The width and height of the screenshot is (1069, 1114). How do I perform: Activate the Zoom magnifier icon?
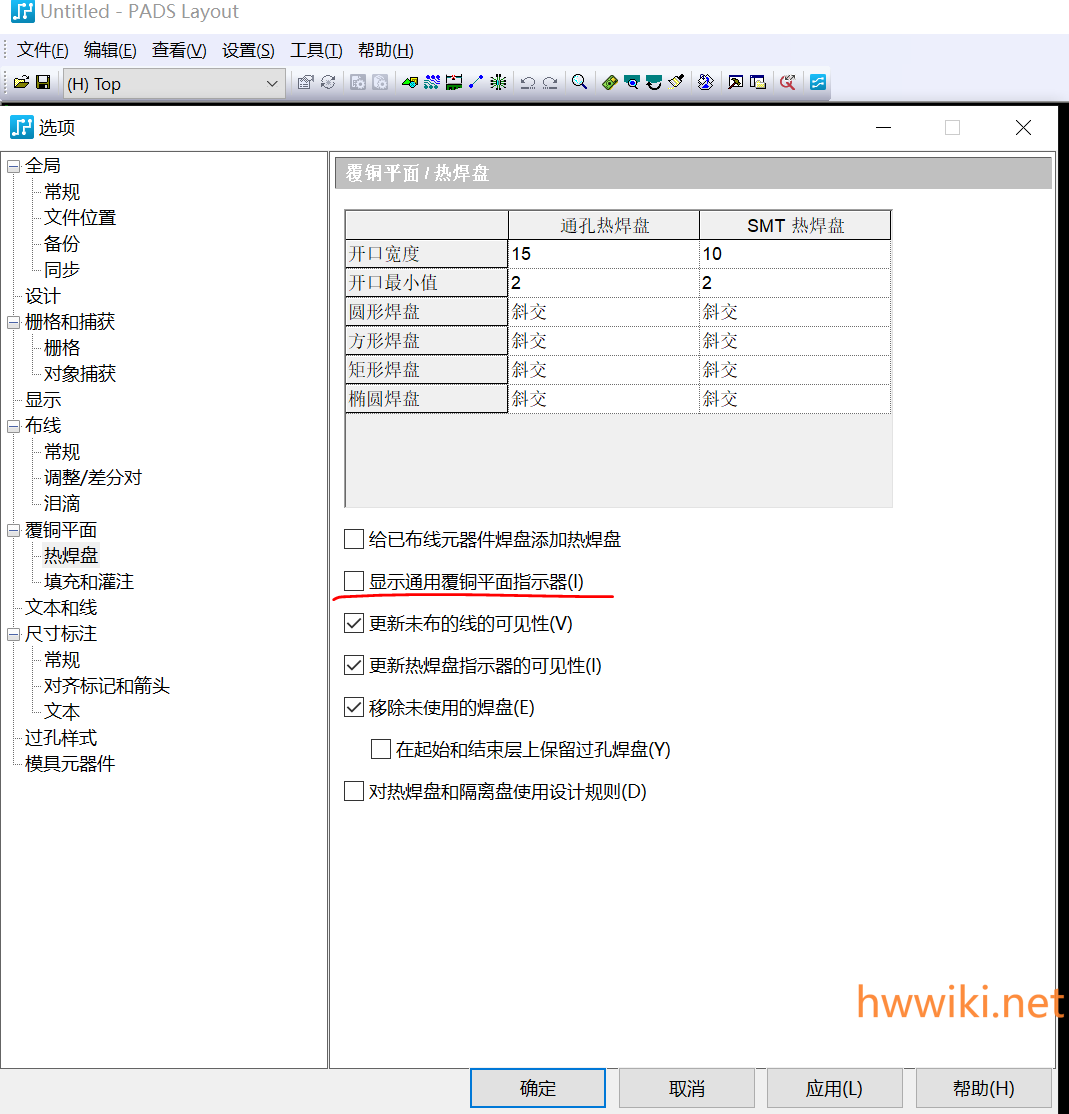(x=580, y=82)
